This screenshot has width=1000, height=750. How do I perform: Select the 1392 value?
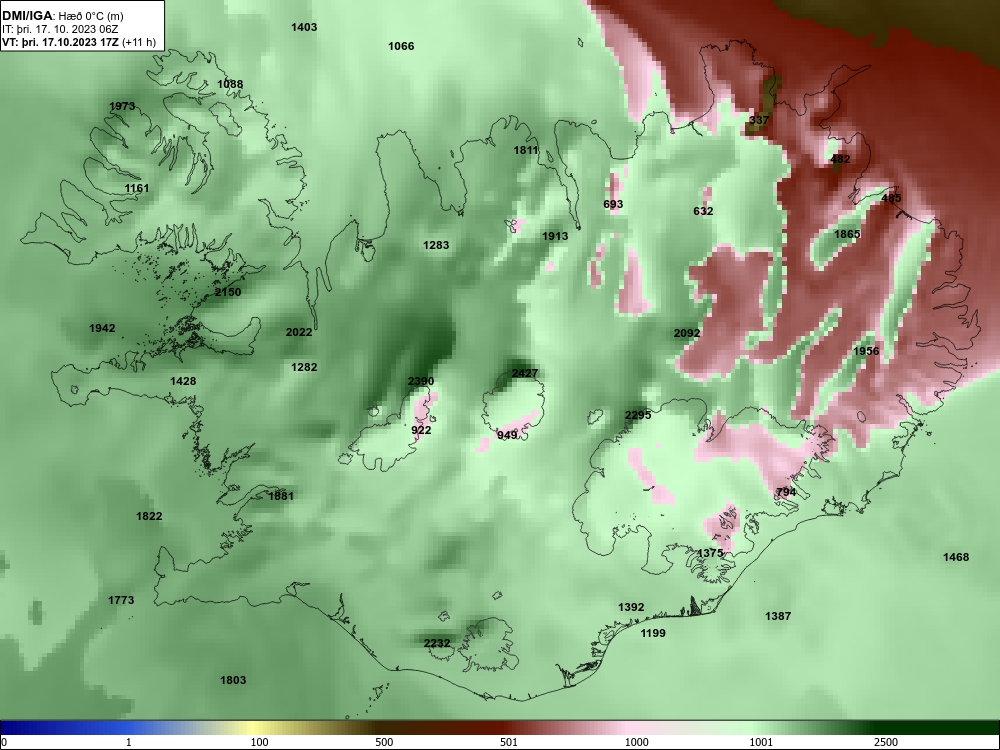click(x=631, y=607)
